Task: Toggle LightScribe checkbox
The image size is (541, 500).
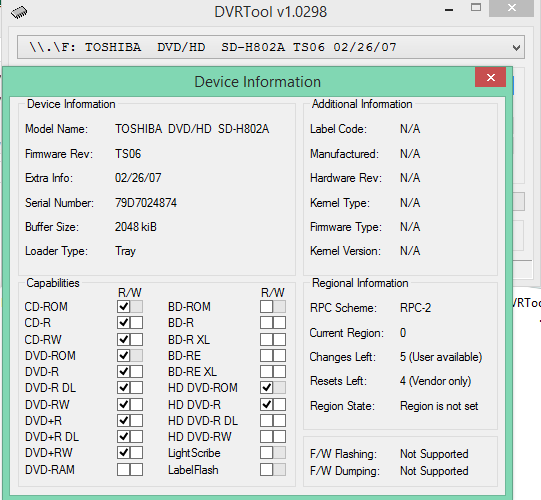Action: point(266,453)
